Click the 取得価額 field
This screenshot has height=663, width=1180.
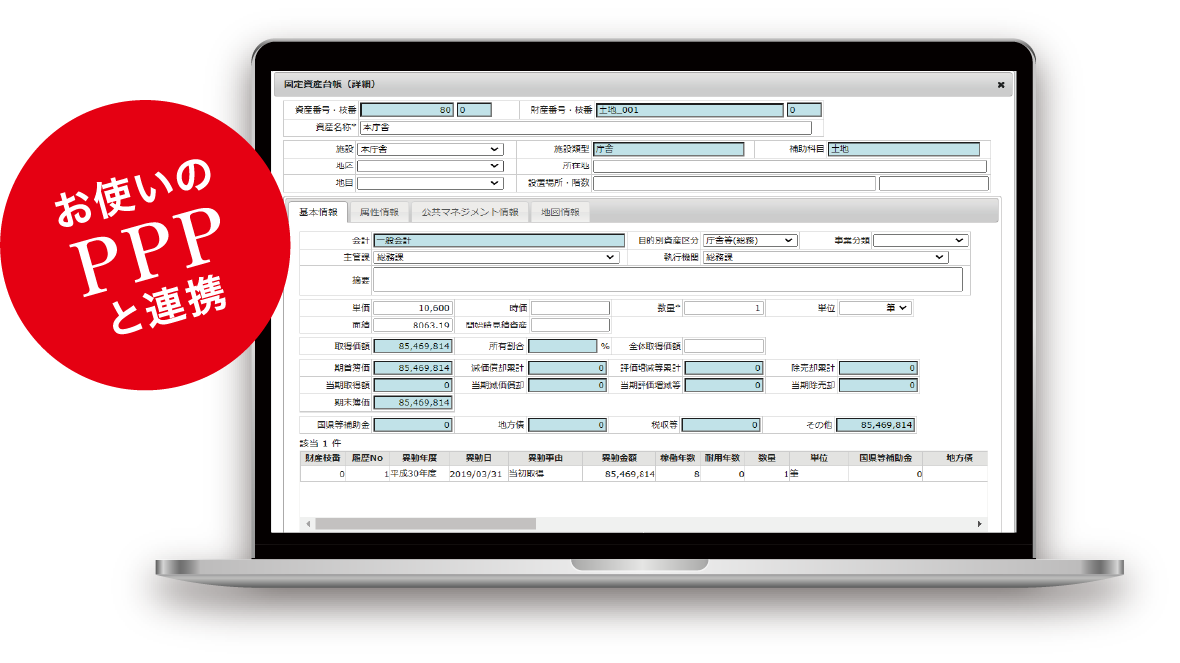(x=412, y=346)
